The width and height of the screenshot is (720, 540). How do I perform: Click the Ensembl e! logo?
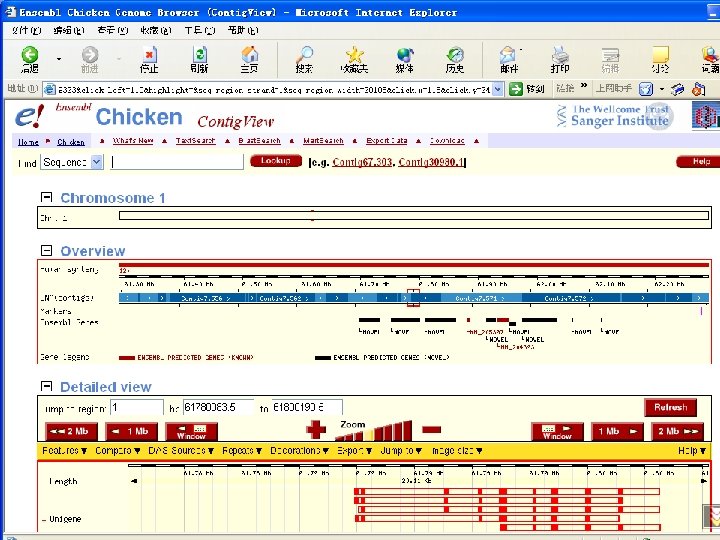pos(29,116)
